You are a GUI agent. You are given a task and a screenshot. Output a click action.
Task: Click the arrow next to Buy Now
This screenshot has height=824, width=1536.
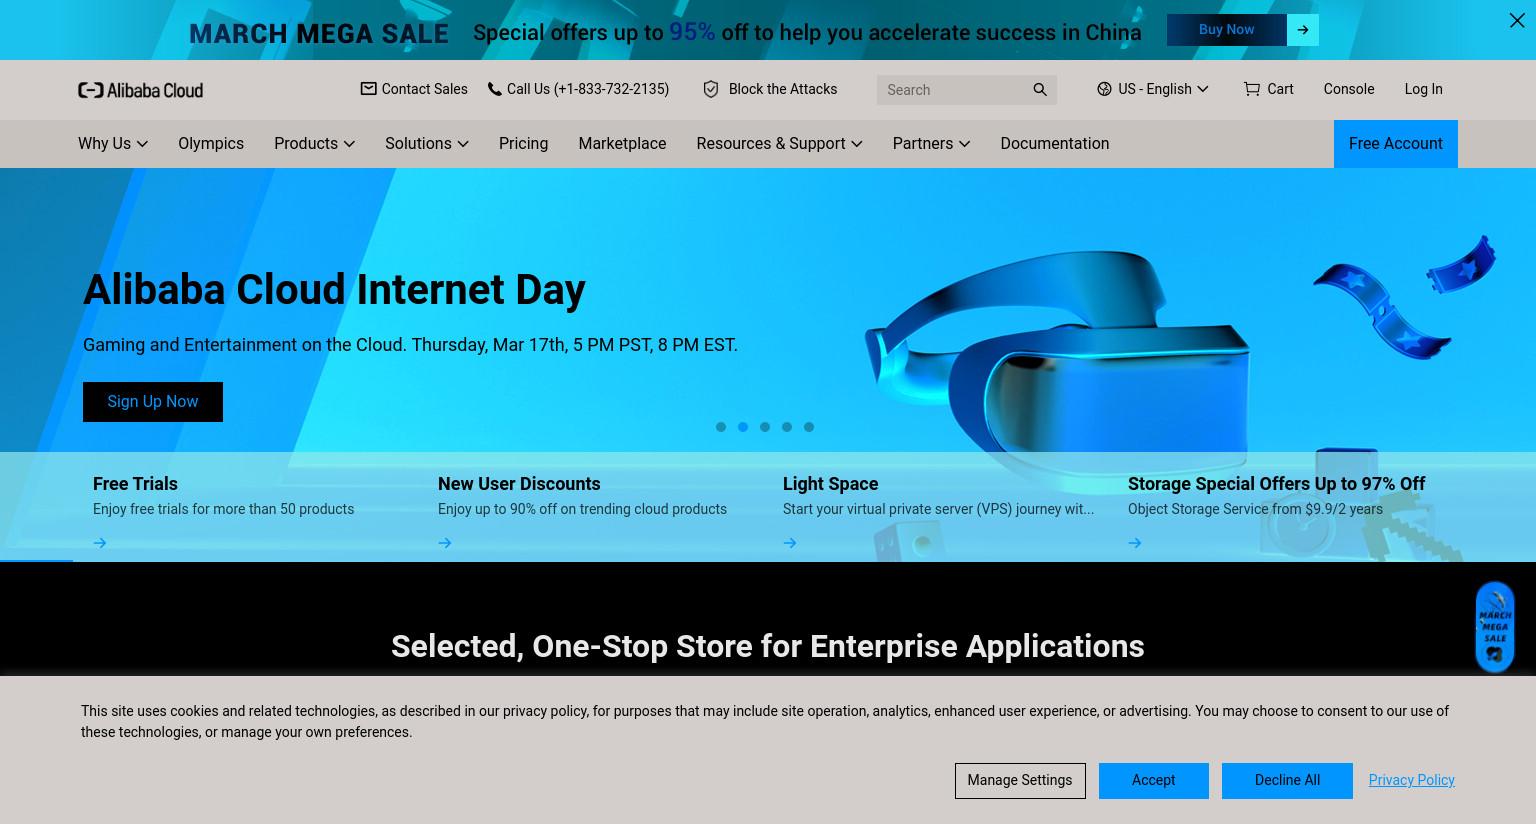(1303, 30)
